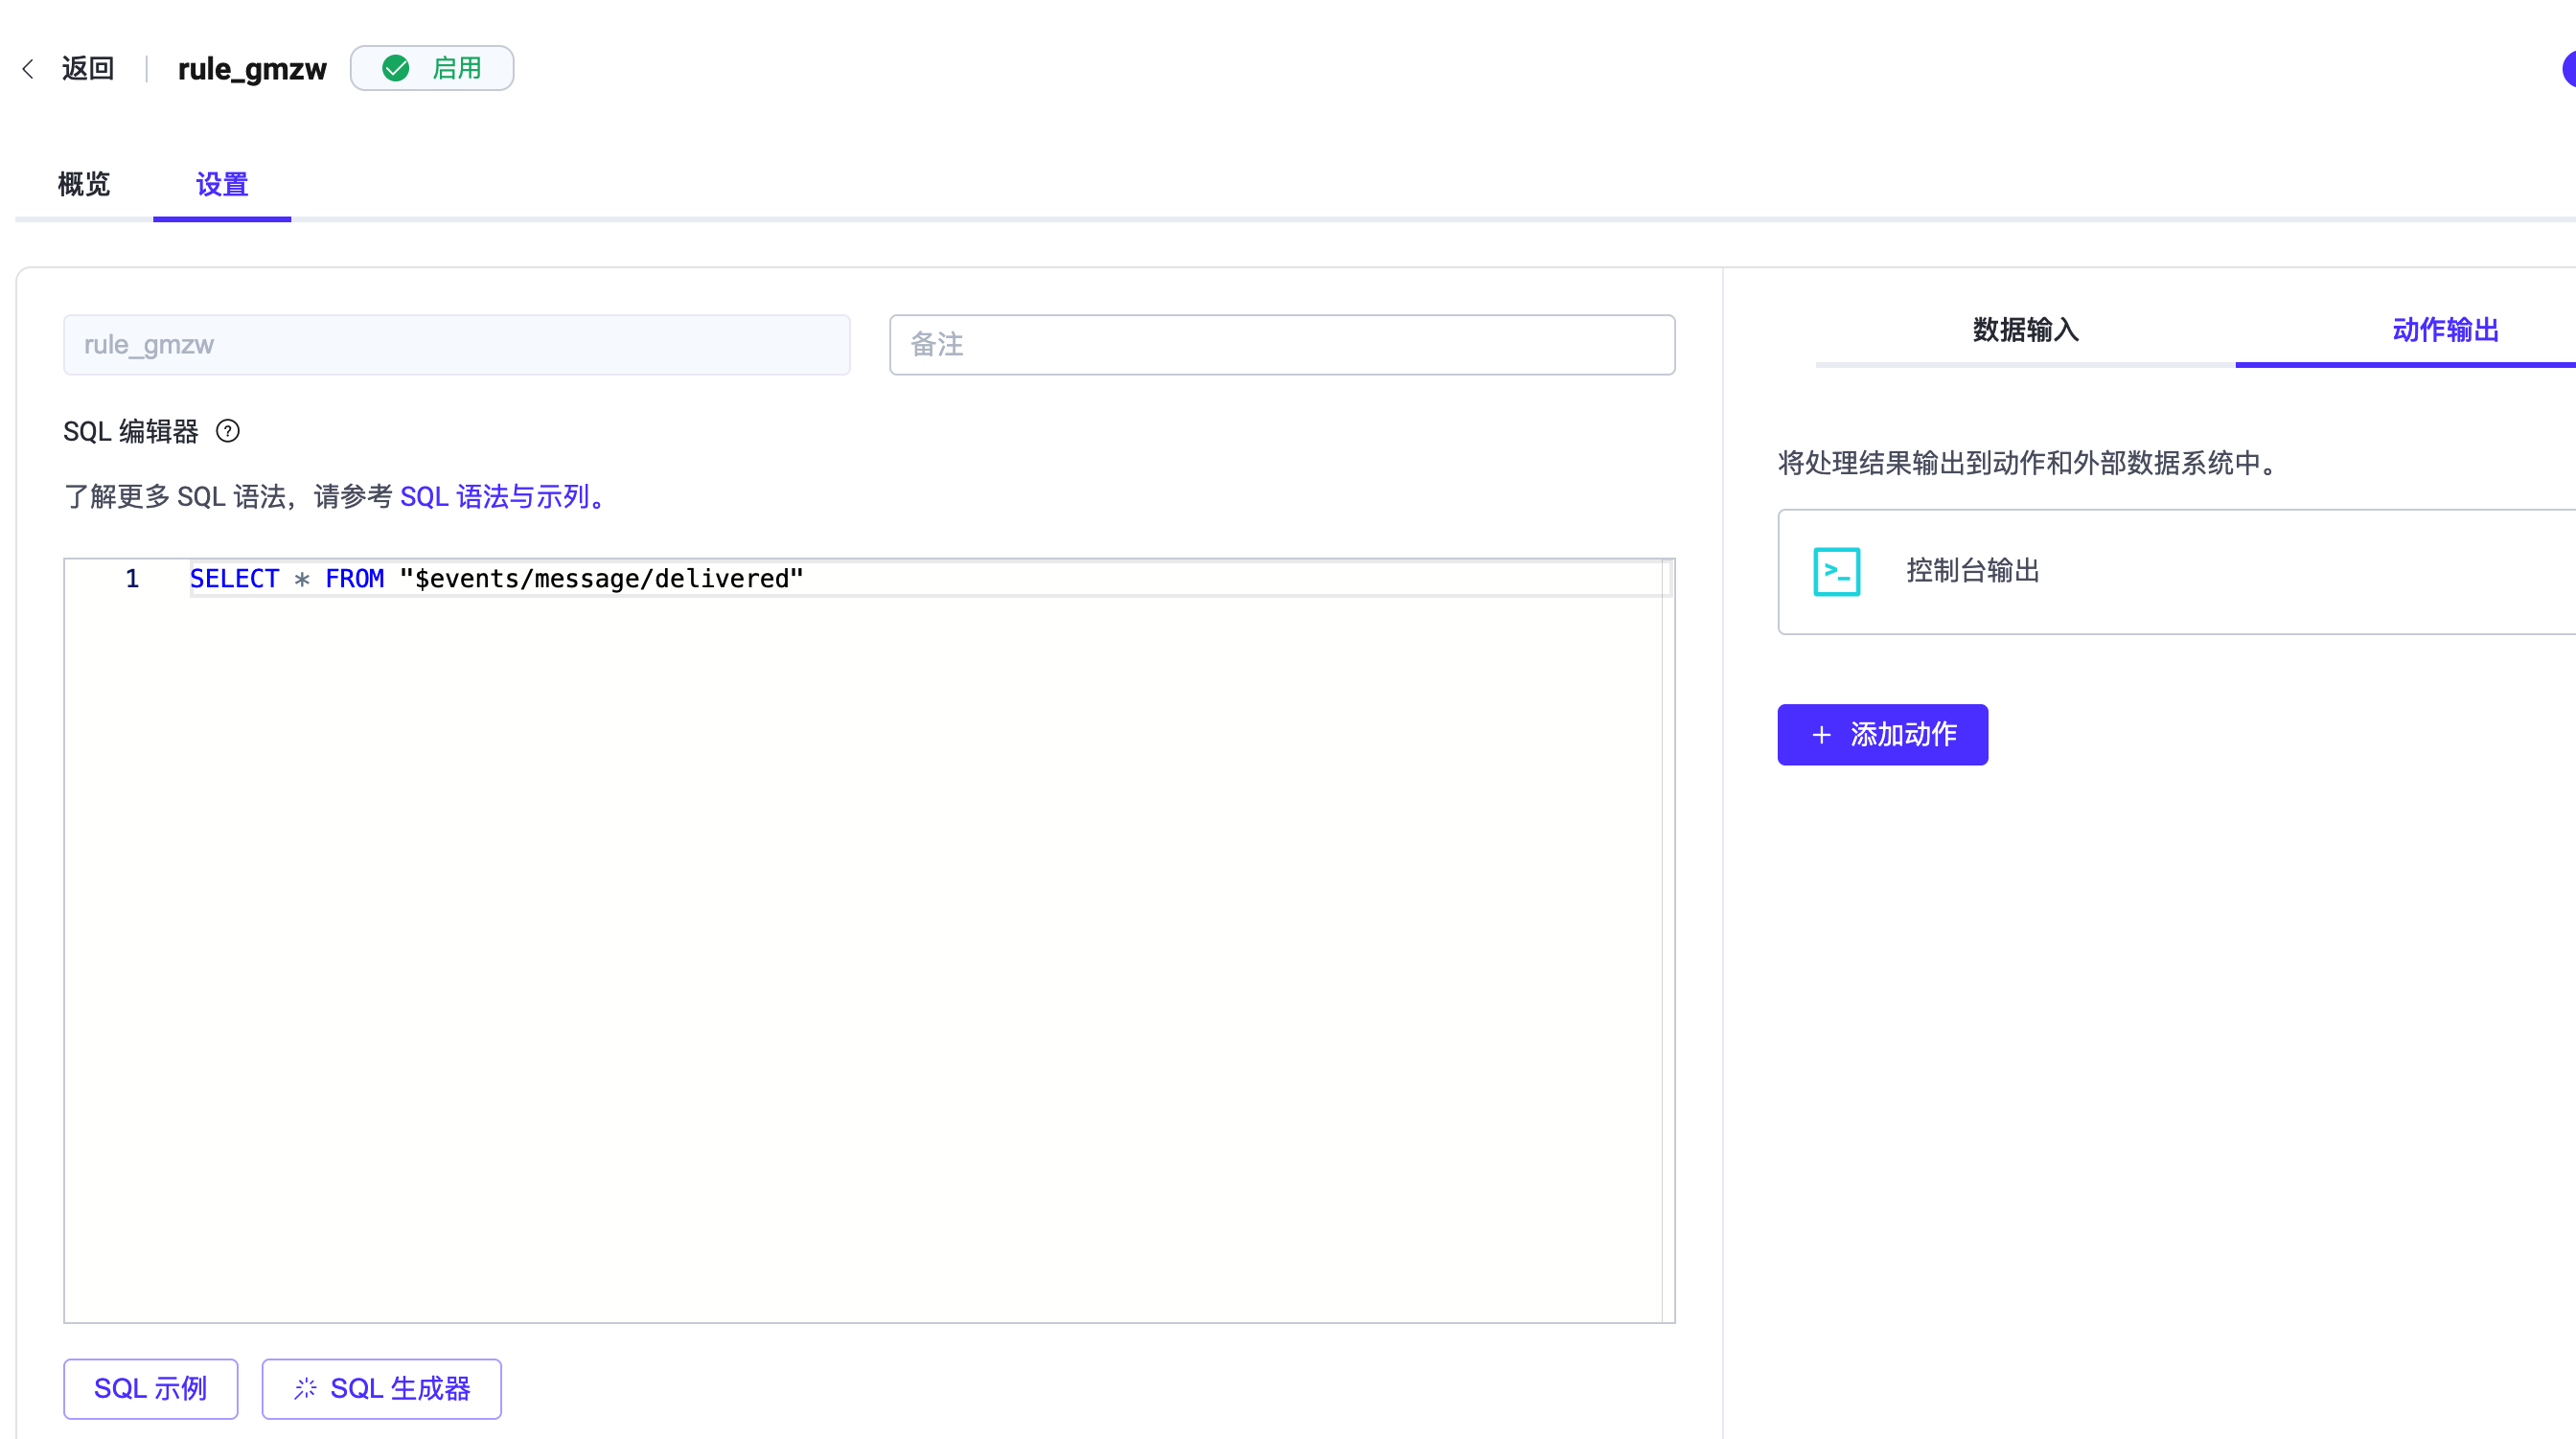Click the 返回 (back) text link
2576x1439 pixels.
coord(87,69)
